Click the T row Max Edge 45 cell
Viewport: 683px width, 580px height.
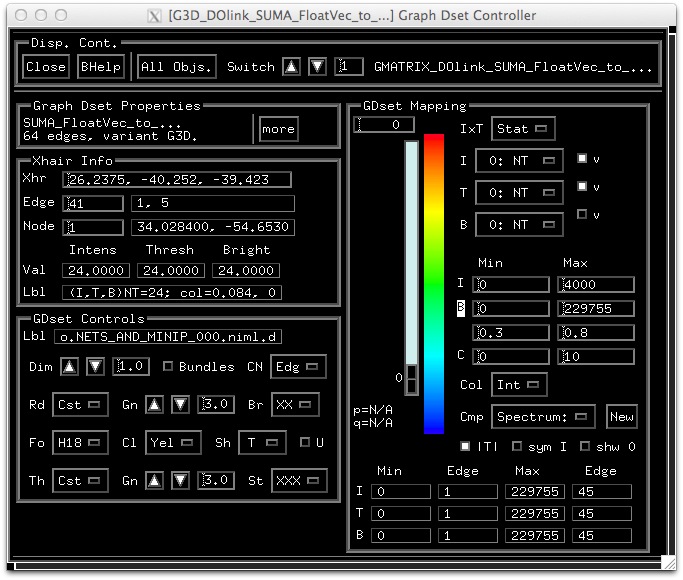pos(602,513)
